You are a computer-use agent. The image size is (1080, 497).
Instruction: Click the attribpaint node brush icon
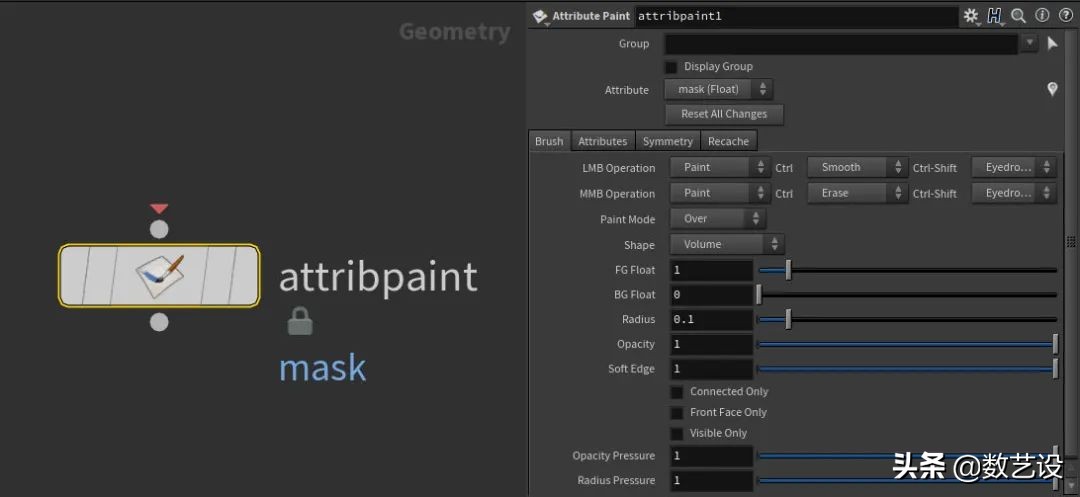[159, 275]
